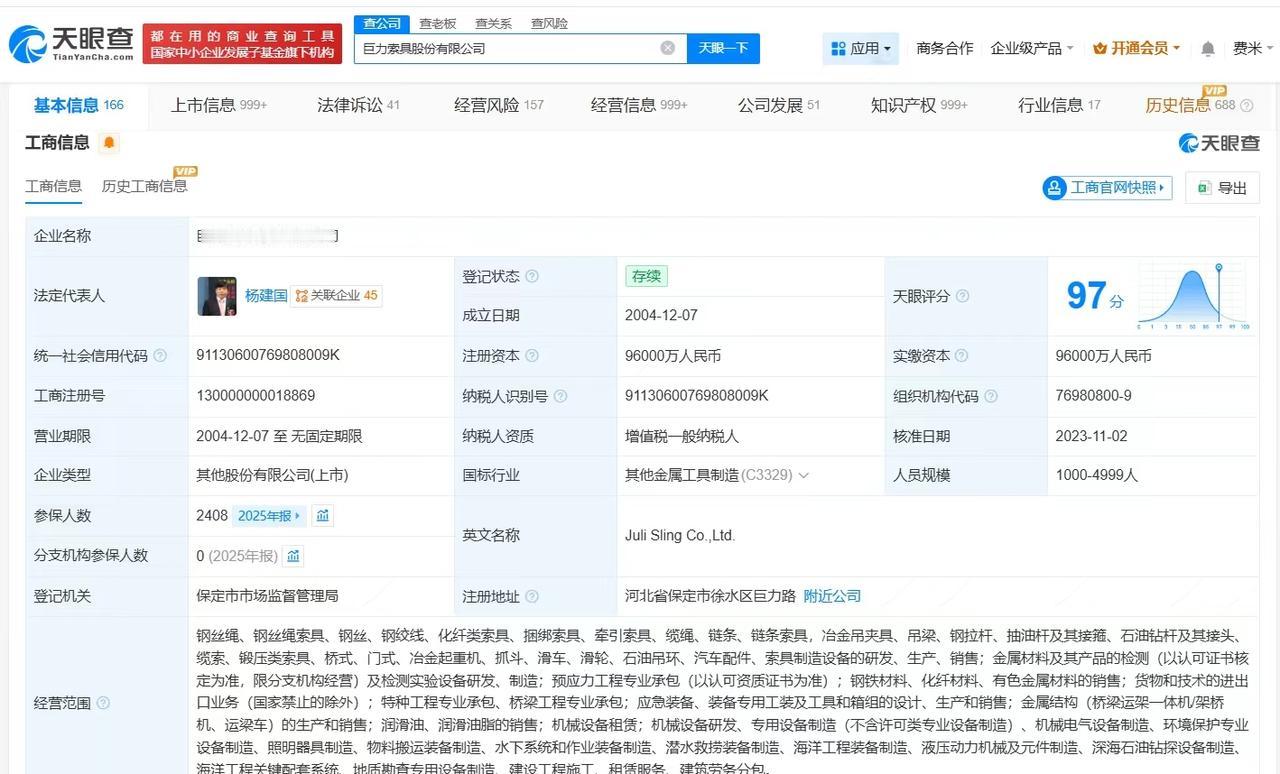Open the 附近公司 link
The height and width of the screenshot is (774, 1280).
[832, 596]
